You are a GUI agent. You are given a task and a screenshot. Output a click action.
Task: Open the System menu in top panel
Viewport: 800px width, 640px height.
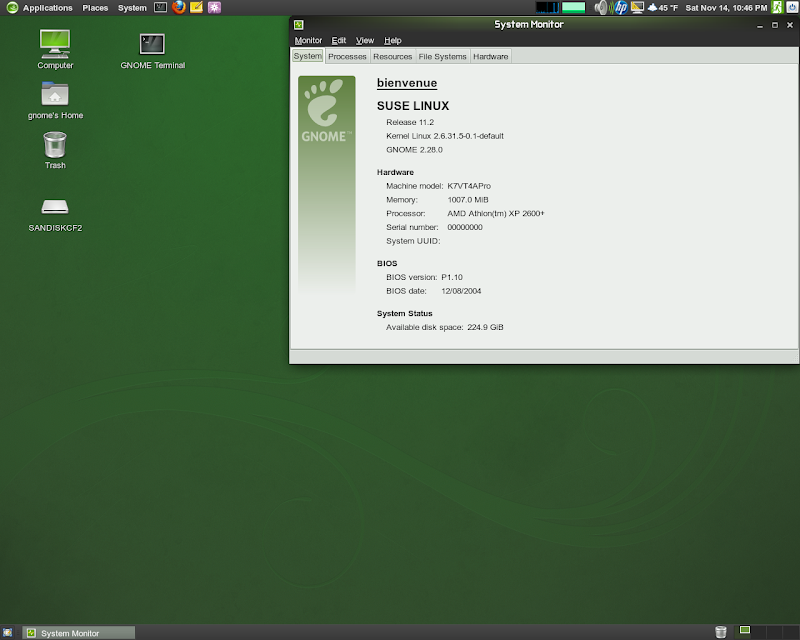(x=132, y=8)
